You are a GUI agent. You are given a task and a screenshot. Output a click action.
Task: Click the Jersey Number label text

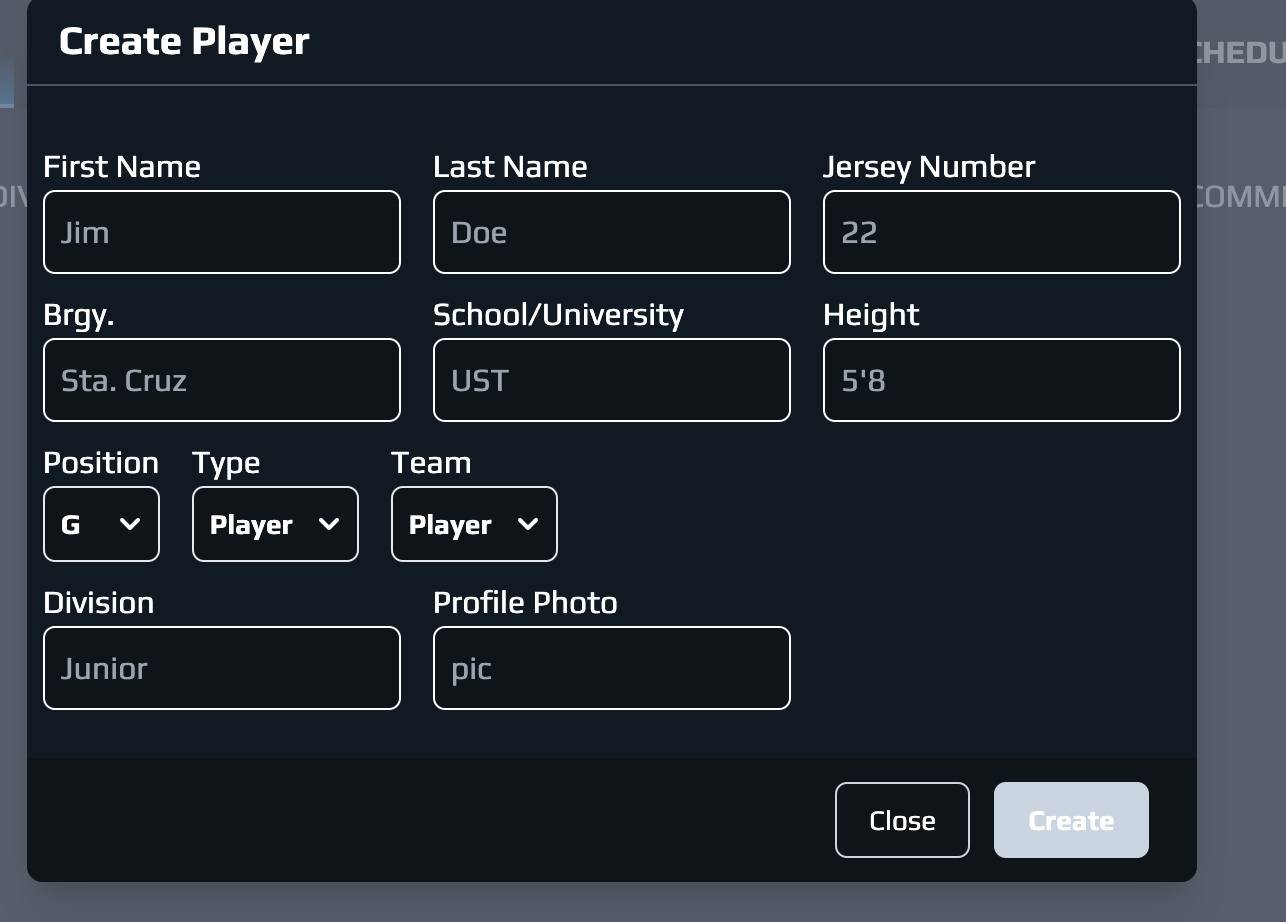click(928, 166)
